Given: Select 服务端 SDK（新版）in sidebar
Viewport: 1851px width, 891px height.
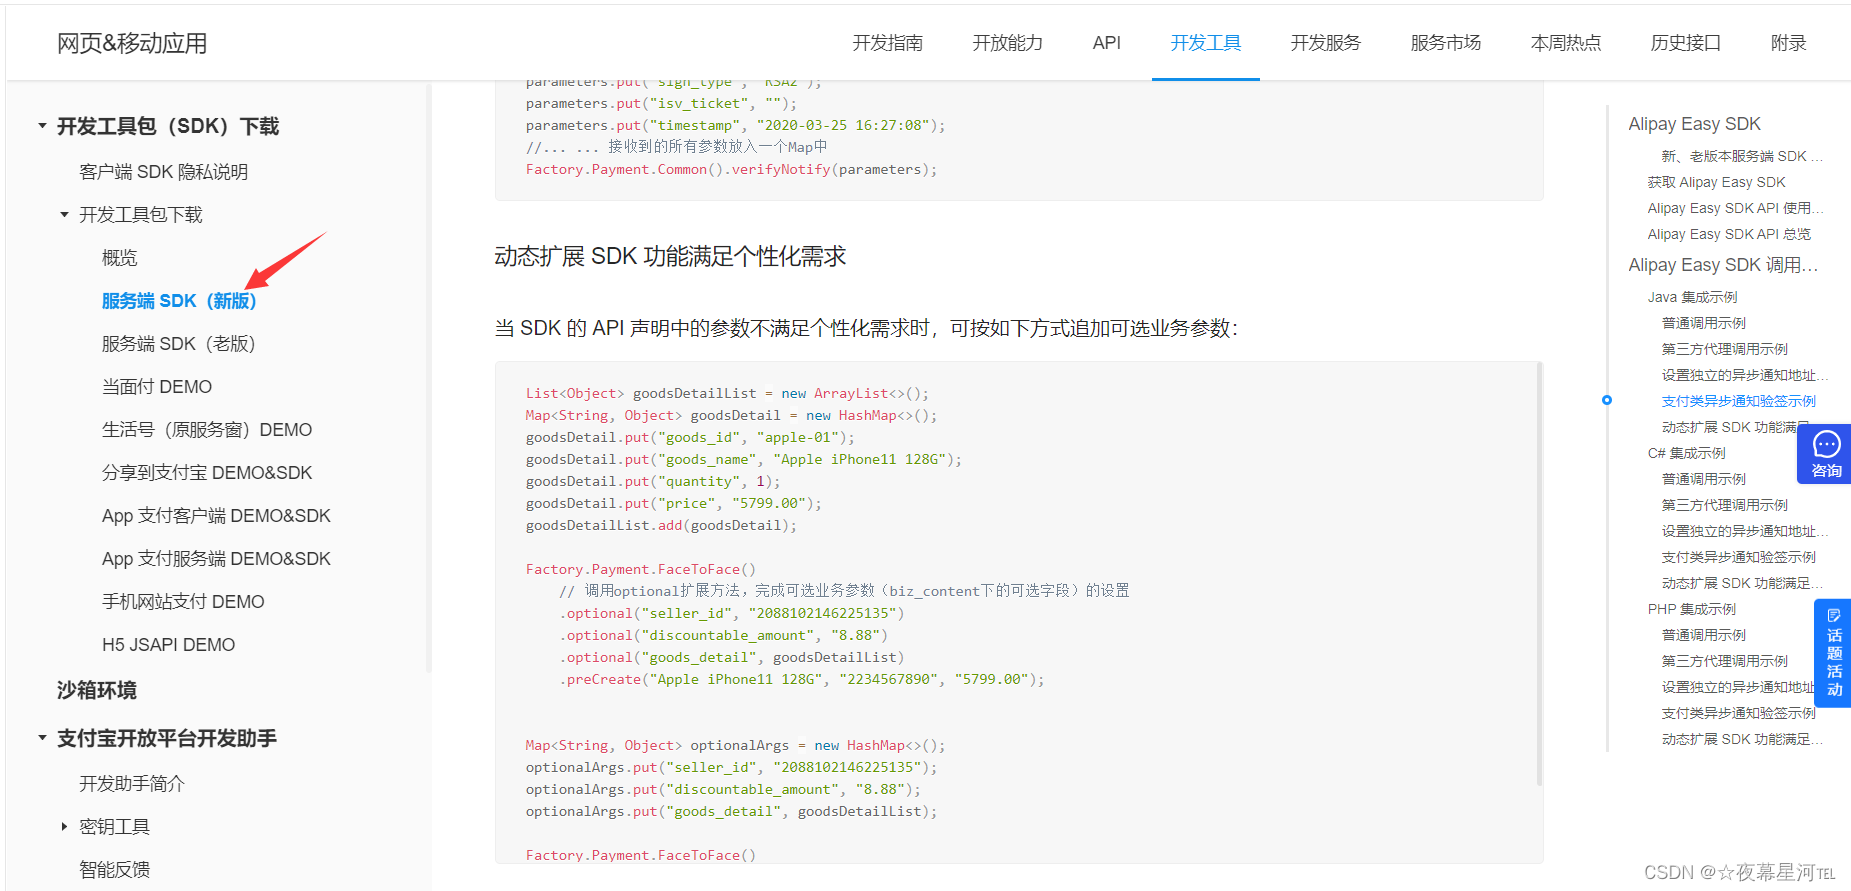Looking at the screenshot, I should (x=179, y=301).
